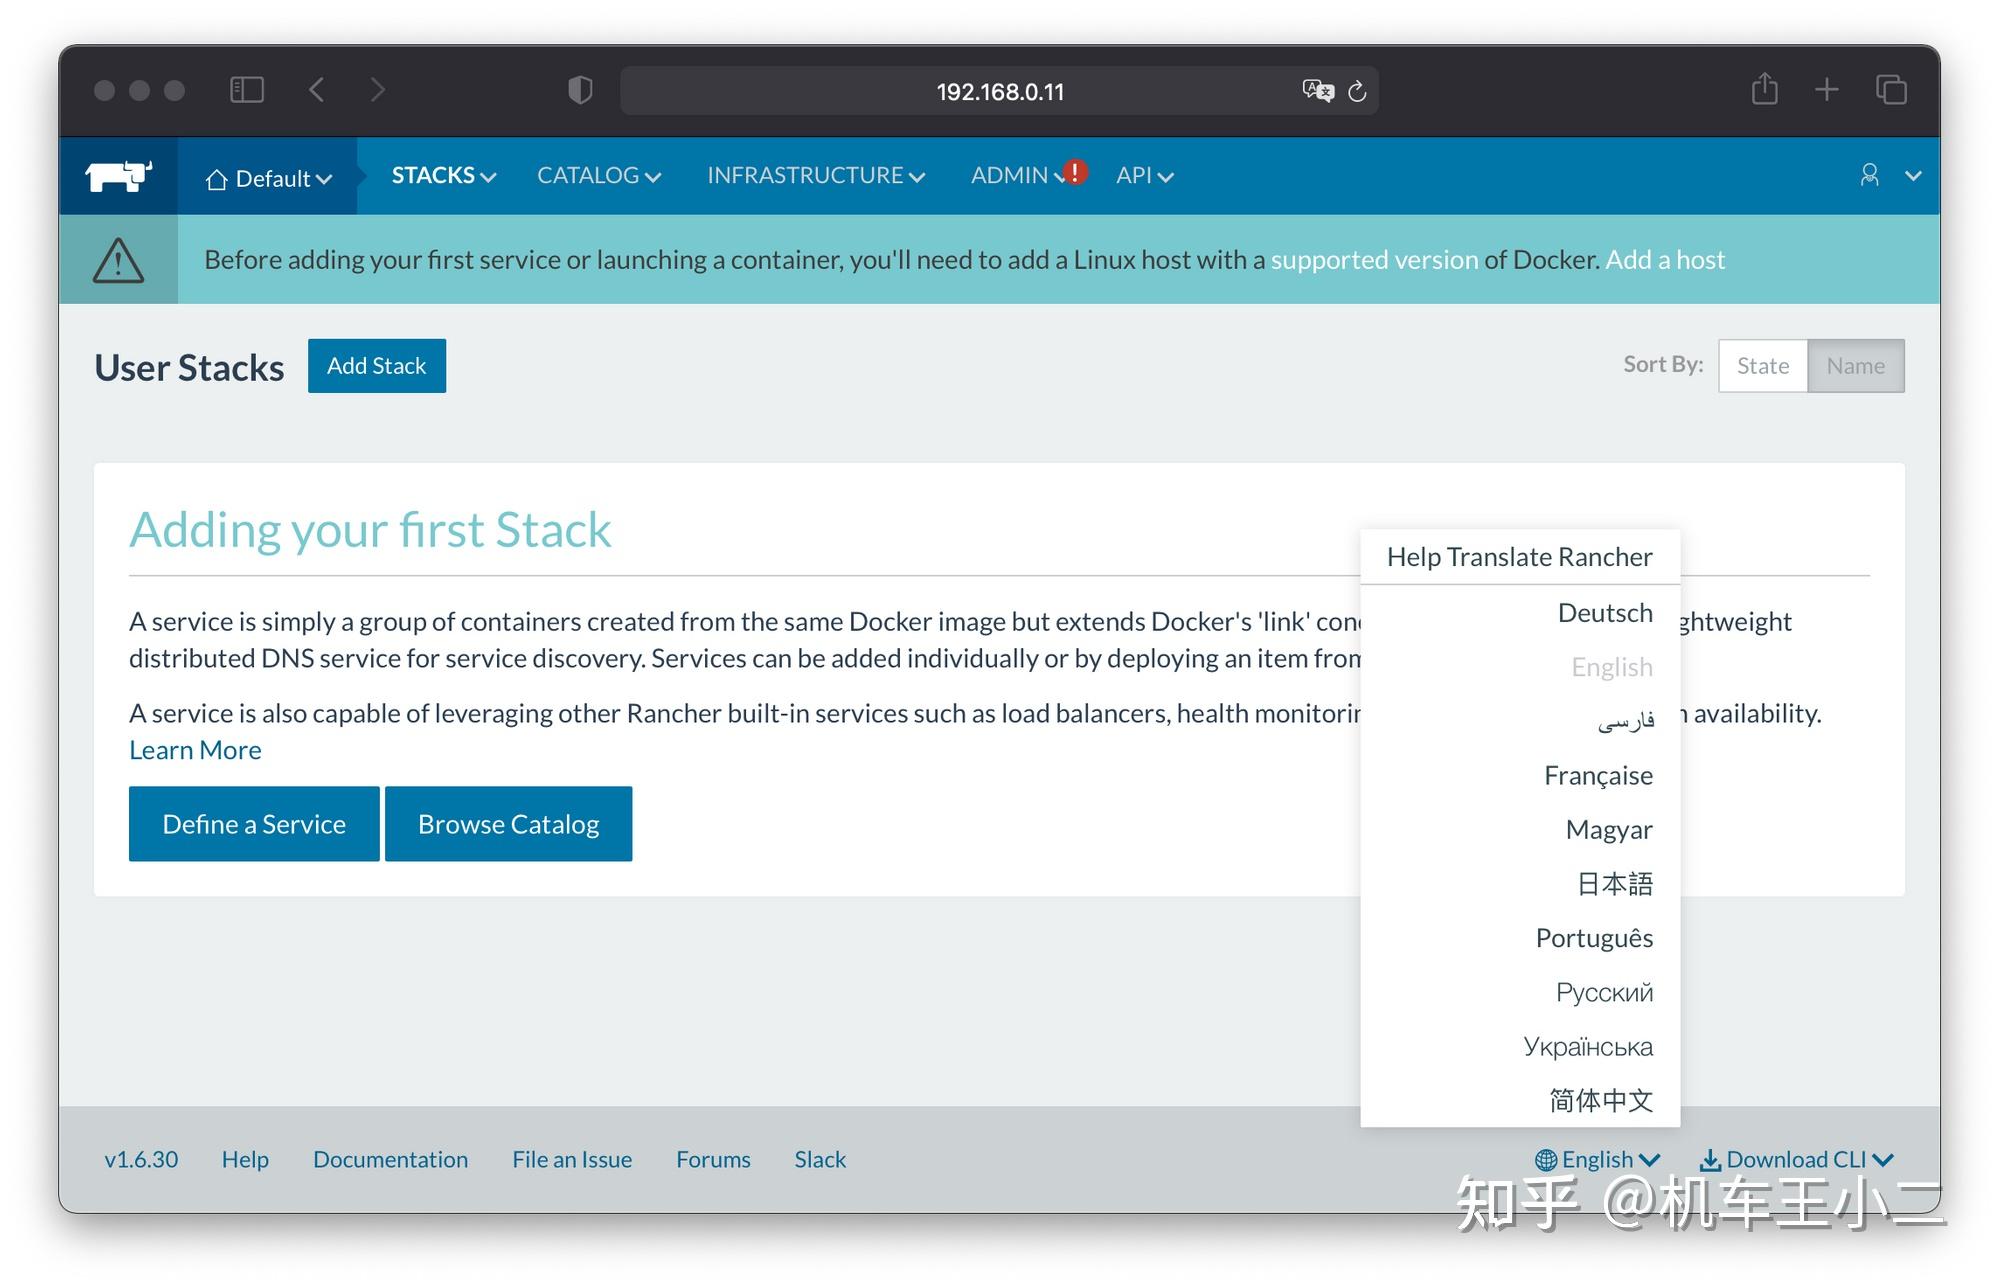2000x1287 pixels.
Task: Open the user account avatar menu
Action: 1869,176
